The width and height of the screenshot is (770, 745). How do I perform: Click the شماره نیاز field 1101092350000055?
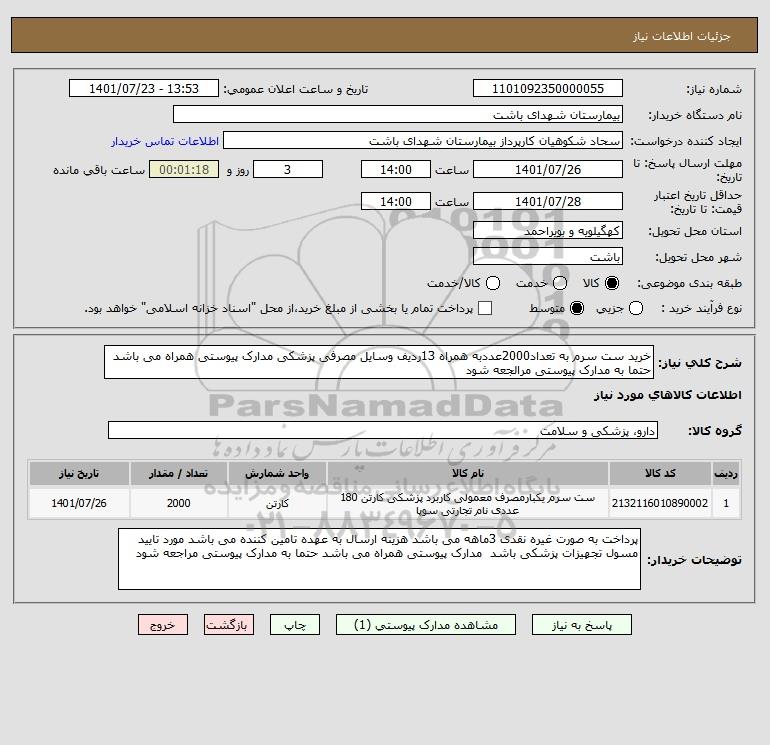(x=548, y=88)
